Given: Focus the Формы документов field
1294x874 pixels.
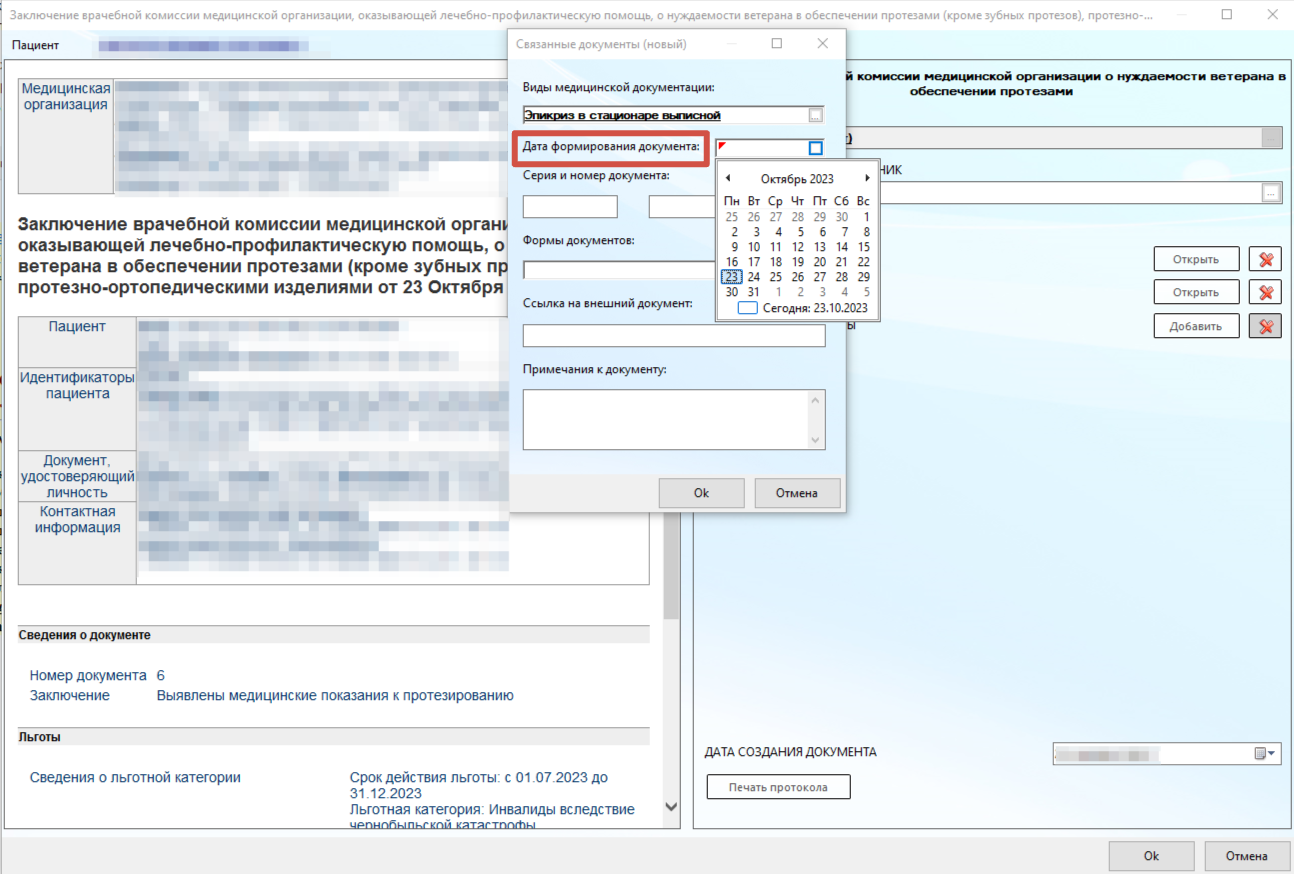Looking at the screenshot, I should (620, 271).
